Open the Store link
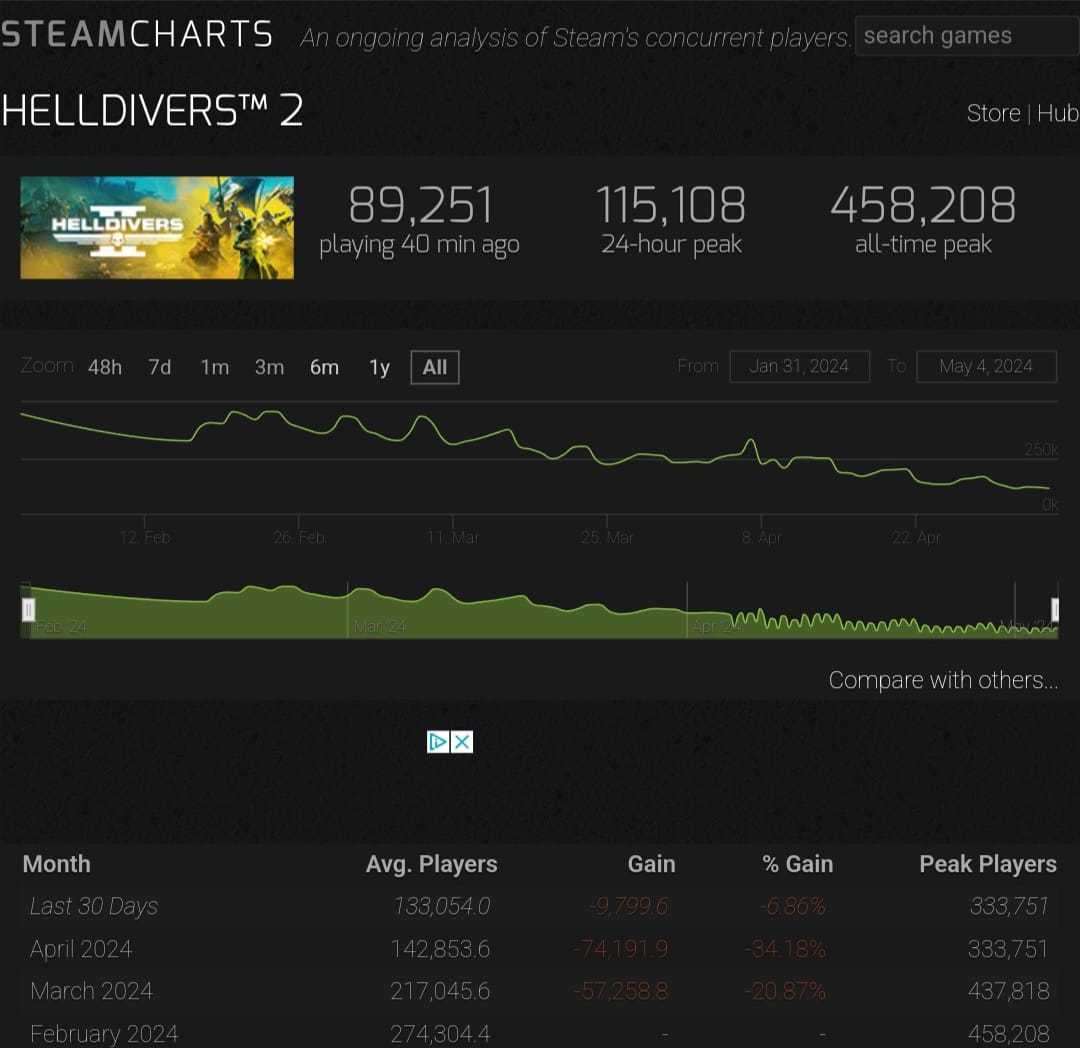This screenshot has width=1080, height=1048. pyautogui.click(x=993, y=113)
